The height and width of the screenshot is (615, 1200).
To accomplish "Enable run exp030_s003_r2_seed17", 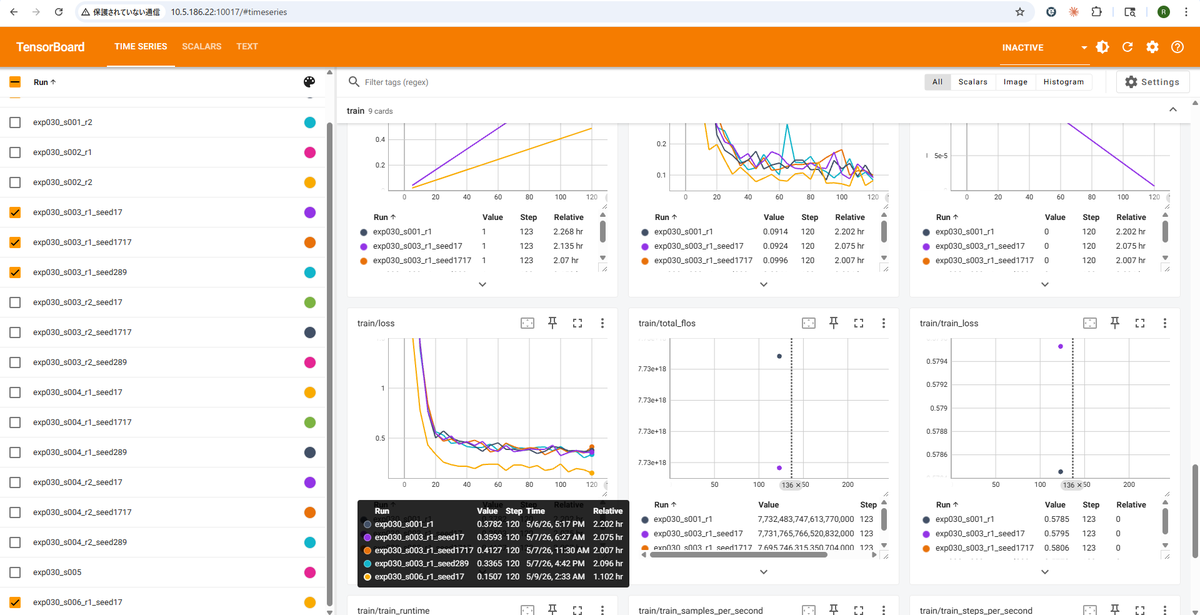I will pyautogui.click(x=15, y=302).
